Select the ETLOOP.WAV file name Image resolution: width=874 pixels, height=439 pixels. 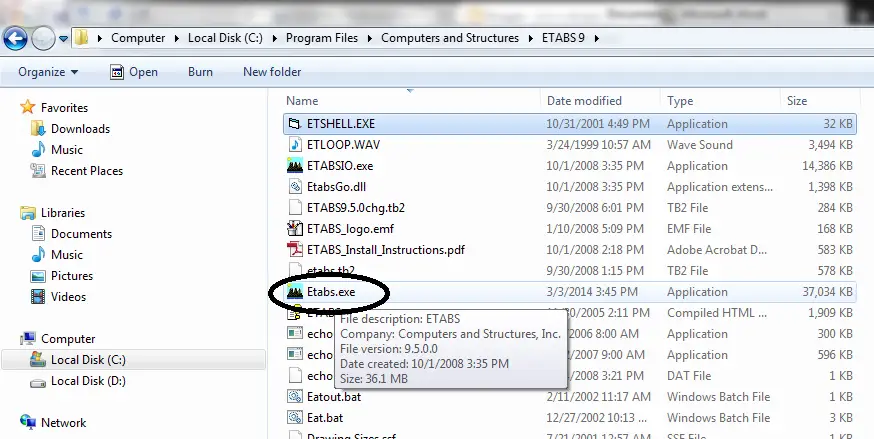point(343,145)
